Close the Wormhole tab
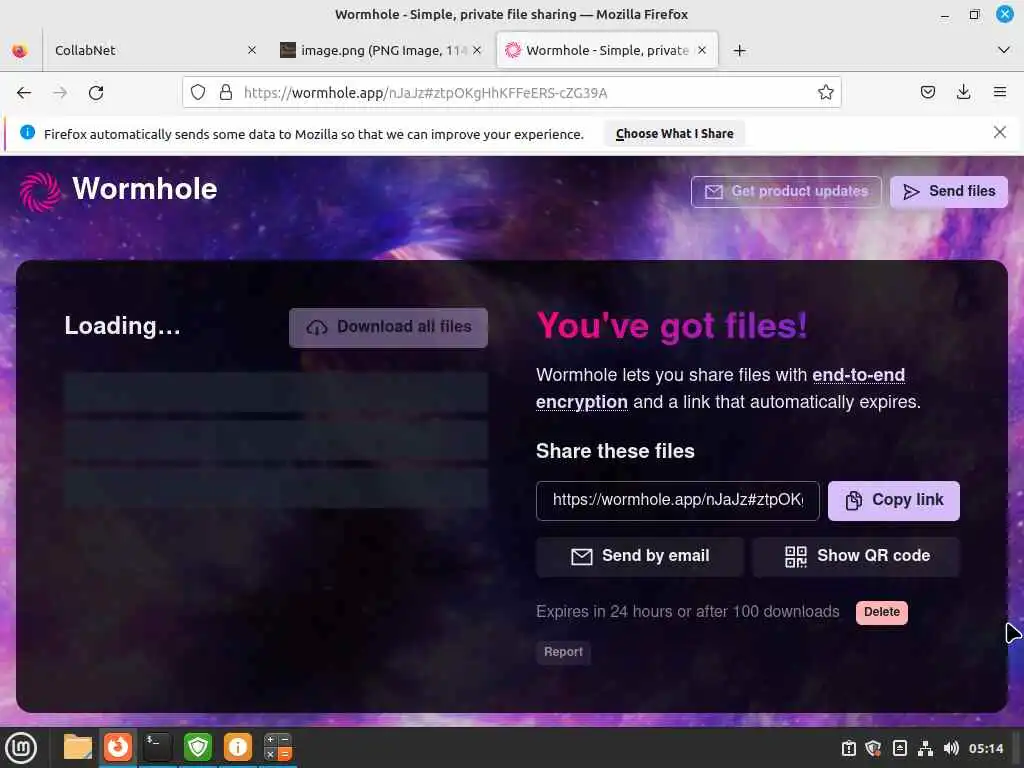Screen dimensions: 1024x768 click(702, 50)
